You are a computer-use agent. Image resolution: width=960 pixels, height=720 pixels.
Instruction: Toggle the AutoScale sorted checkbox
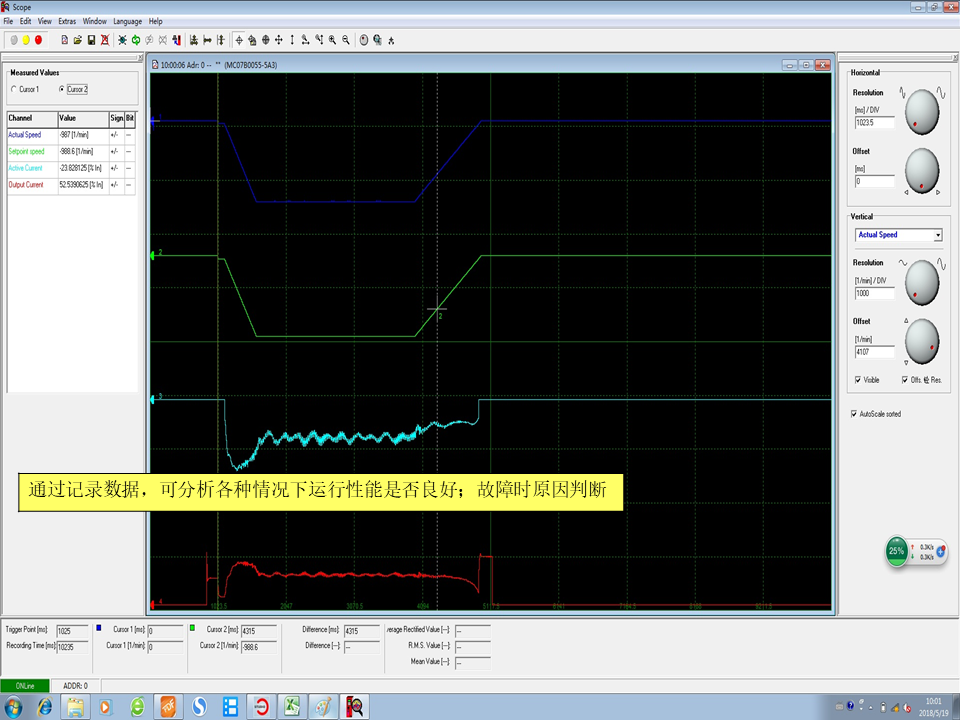(x=853, y=413)
